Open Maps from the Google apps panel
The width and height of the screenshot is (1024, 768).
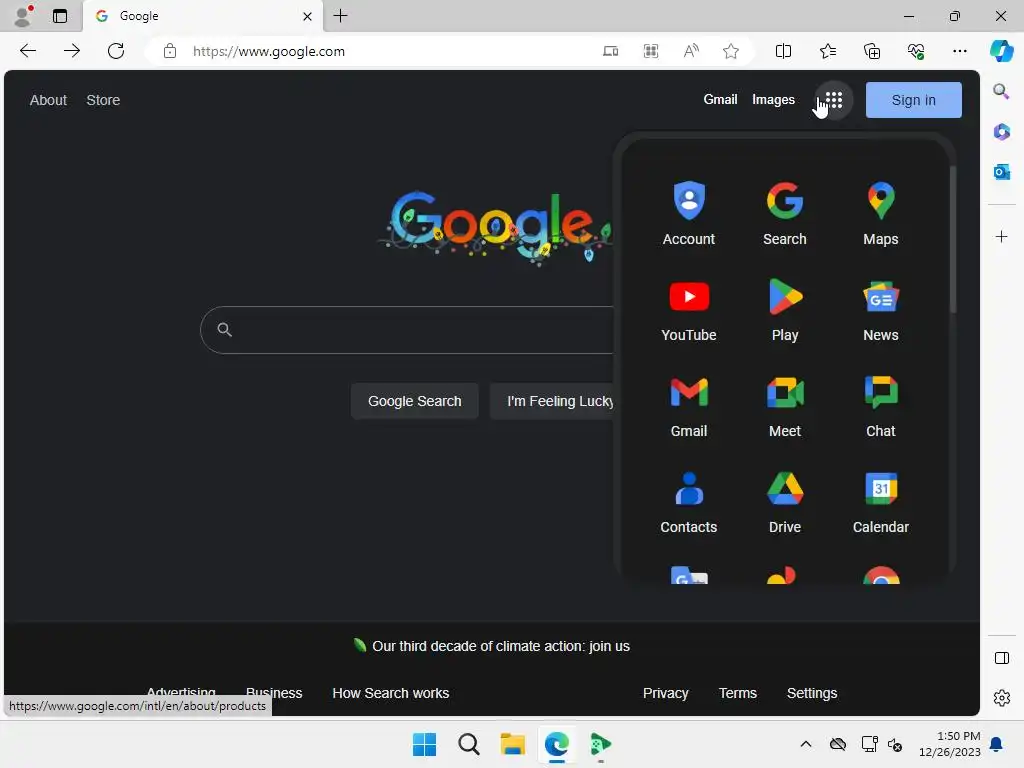(880, 213)
